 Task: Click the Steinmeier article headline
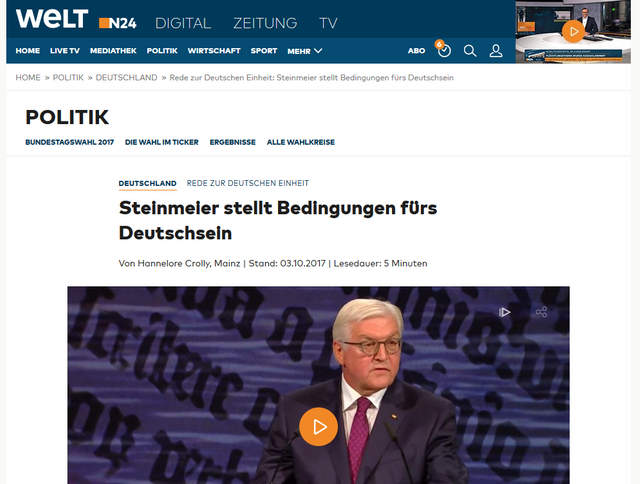[x=278, y=220]
